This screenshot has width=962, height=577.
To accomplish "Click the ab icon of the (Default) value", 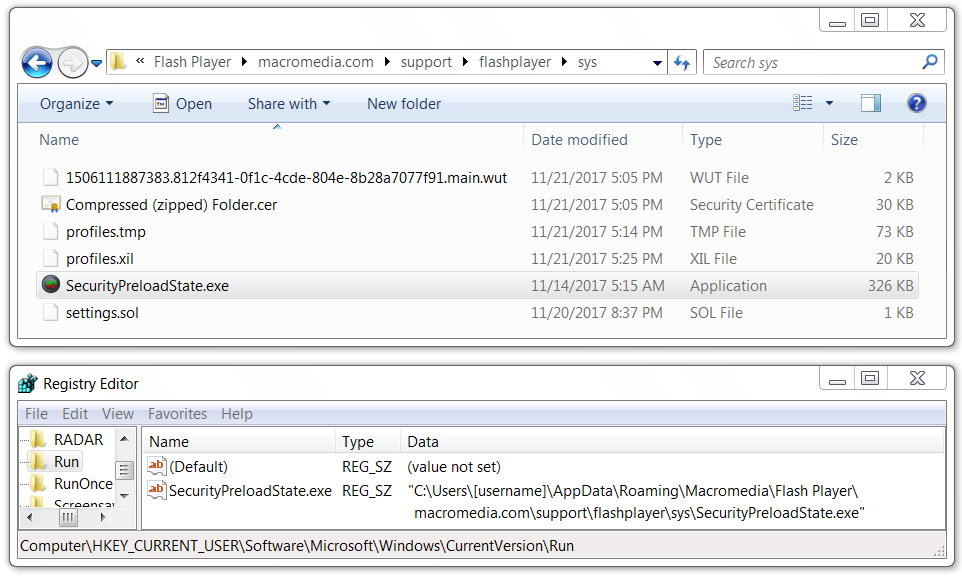I will tap(156, 466).
